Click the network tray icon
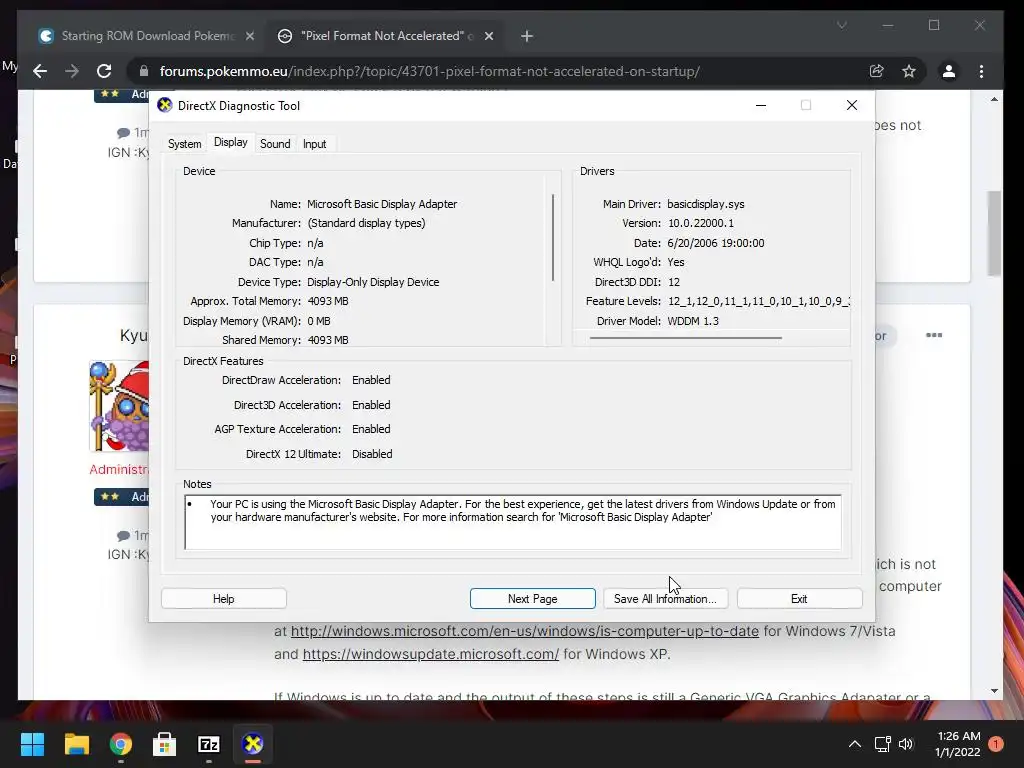Image resolution: width=1024 pixels, height=768 pixels. point(882,744)
